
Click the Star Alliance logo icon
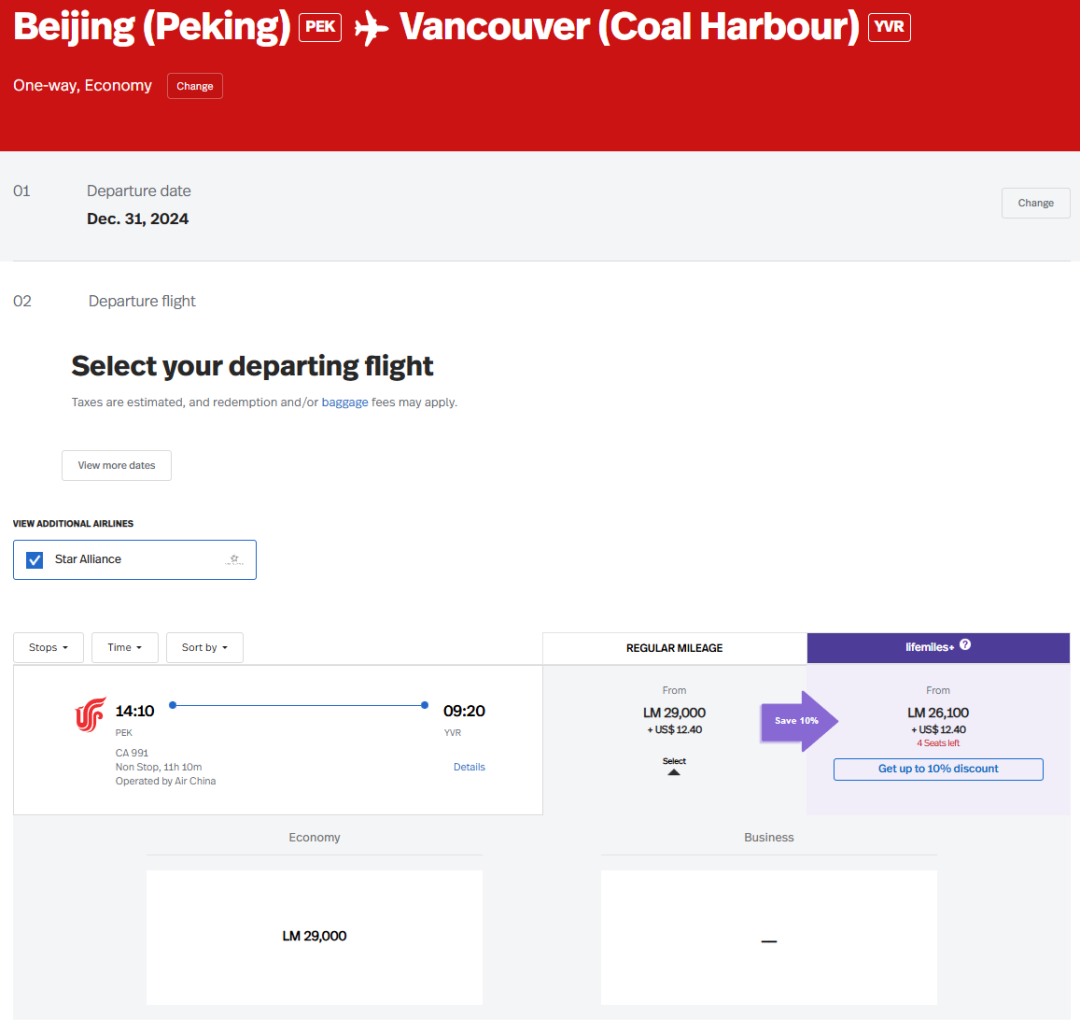tap(234, 560)
